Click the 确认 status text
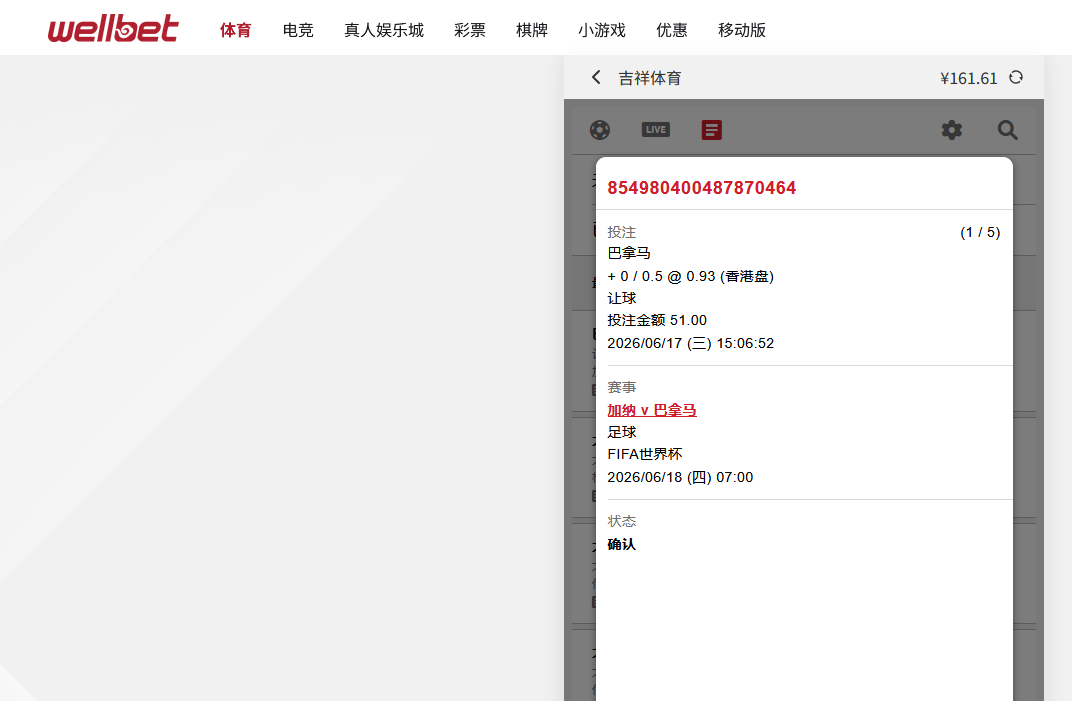The image size is (1072, 701). [621, 544]
